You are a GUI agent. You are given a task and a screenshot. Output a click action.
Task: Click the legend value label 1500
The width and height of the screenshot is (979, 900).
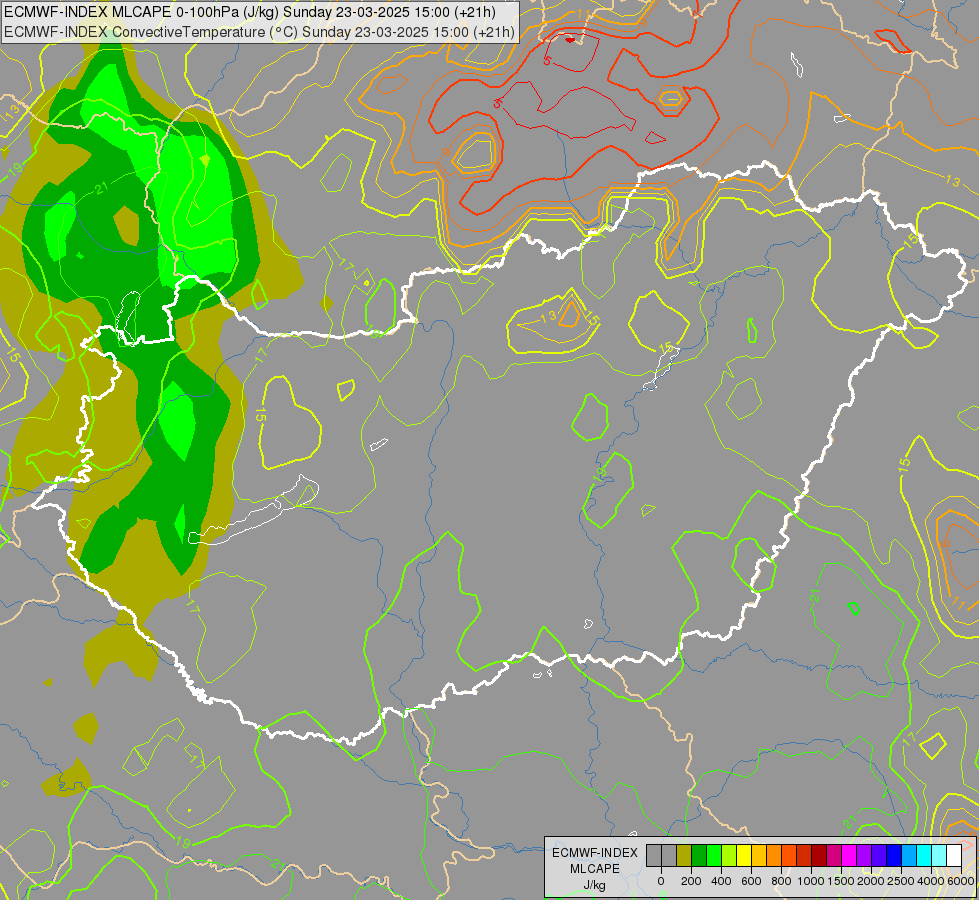(x=841, y=881)
